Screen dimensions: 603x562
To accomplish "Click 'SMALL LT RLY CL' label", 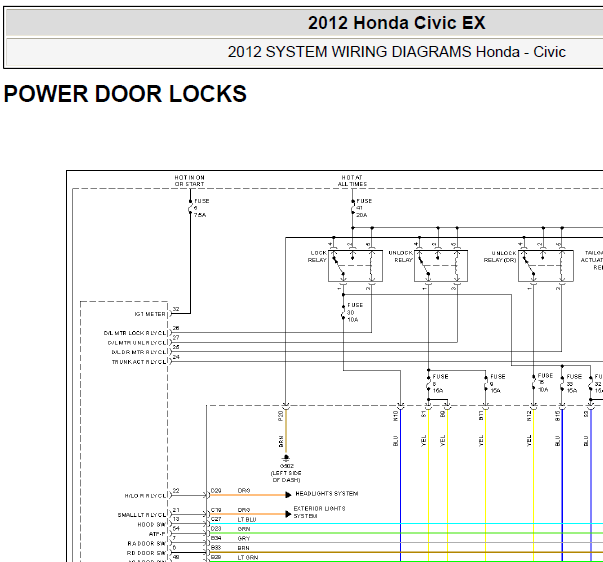I will click(142, 515).
